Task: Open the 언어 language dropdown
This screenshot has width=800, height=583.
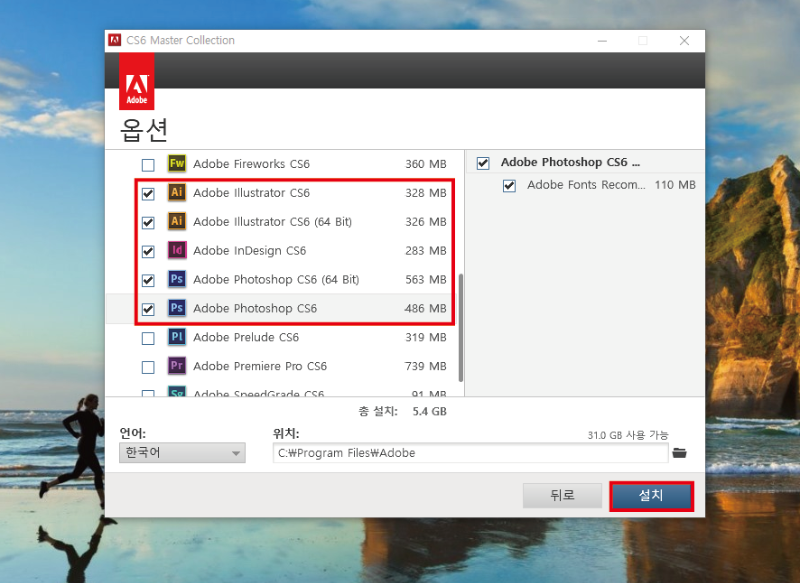Action: pyautogui.click(x=182, y=453)
